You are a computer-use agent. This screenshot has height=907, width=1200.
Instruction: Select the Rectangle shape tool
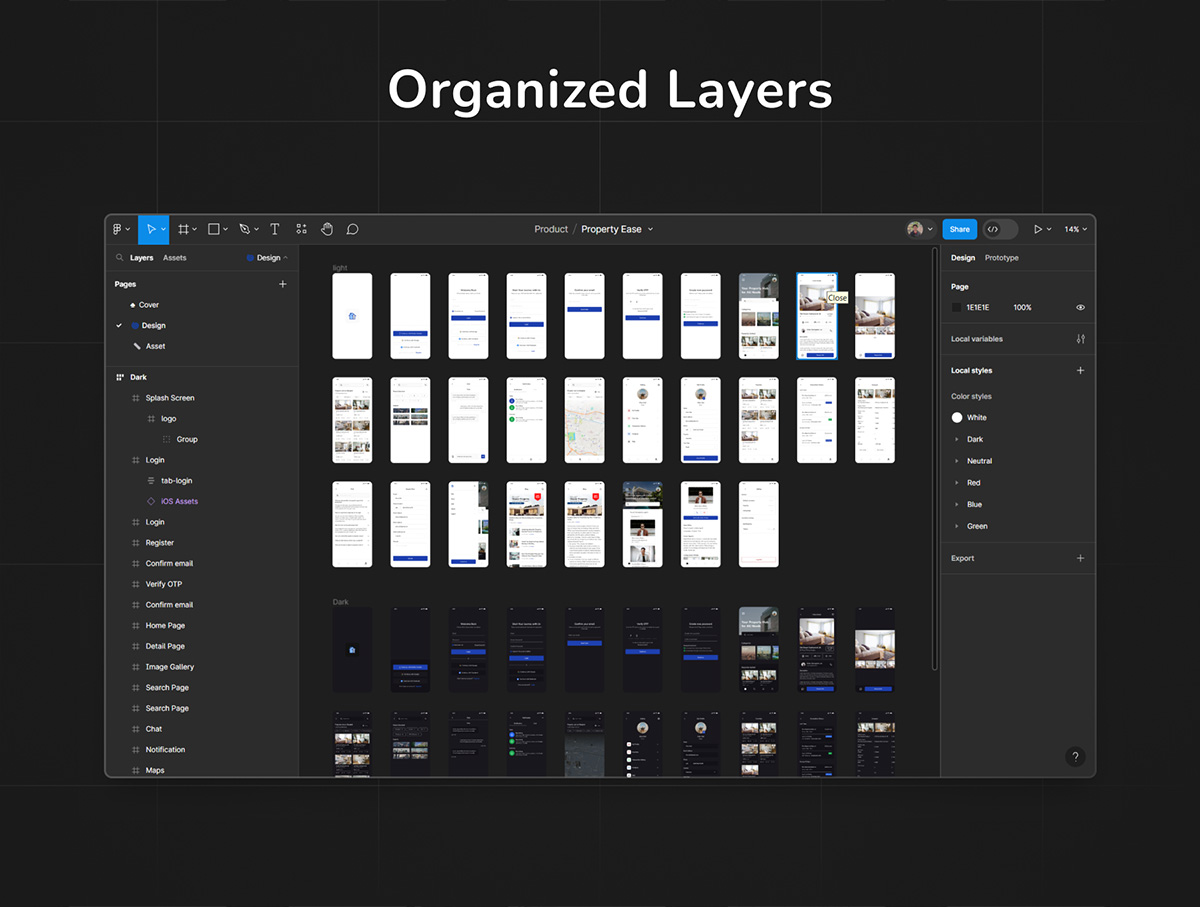(214, 229)
